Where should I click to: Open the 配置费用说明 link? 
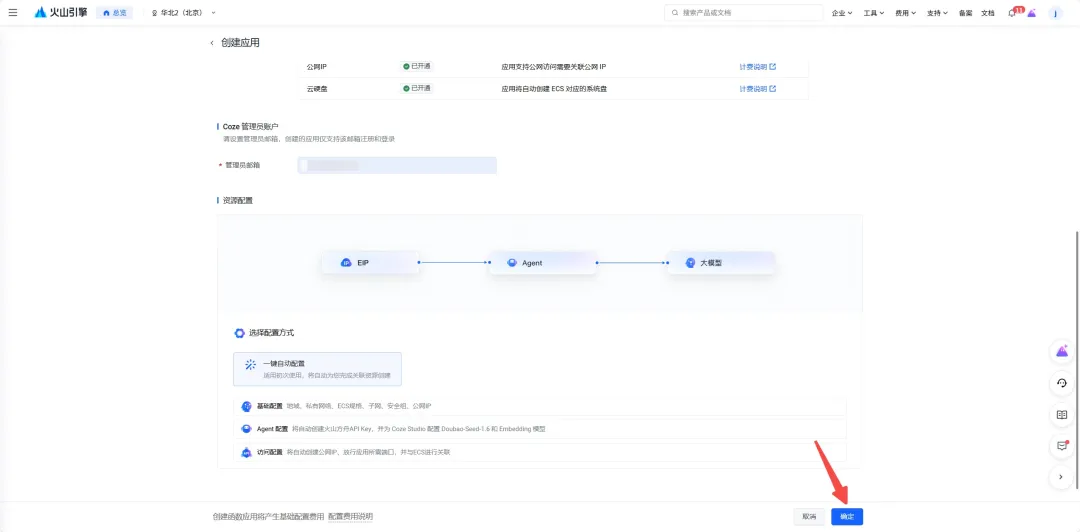pos(350,517)
